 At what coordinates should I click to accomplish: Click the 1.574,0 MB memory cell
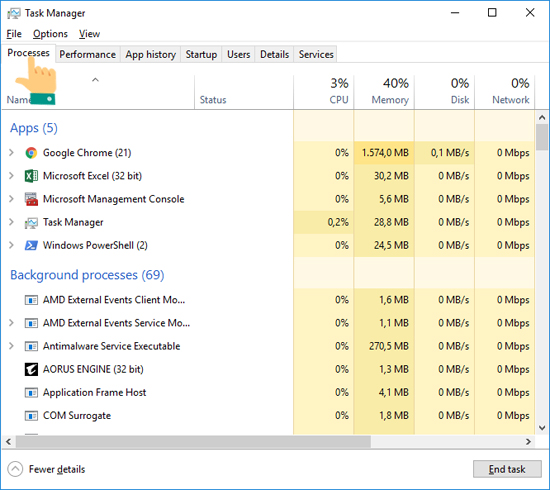384,153
